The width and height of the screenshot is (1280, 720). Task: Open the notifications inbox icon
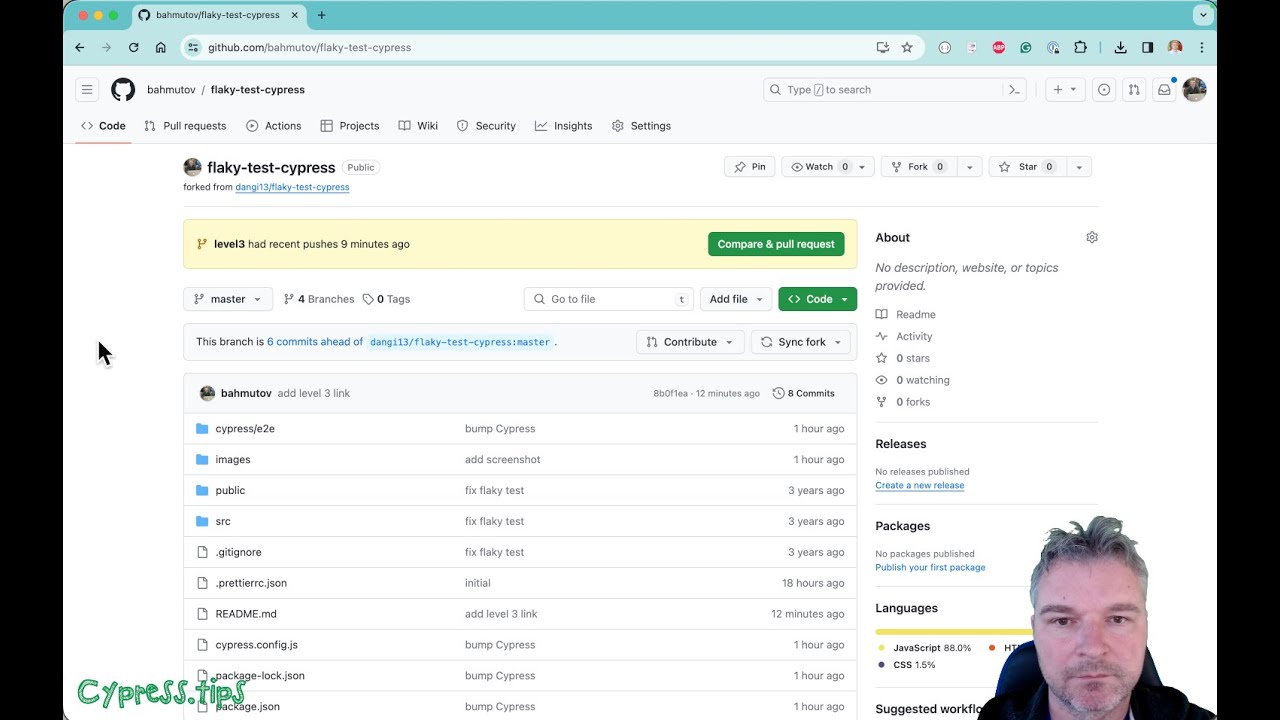coord(1164,90)
